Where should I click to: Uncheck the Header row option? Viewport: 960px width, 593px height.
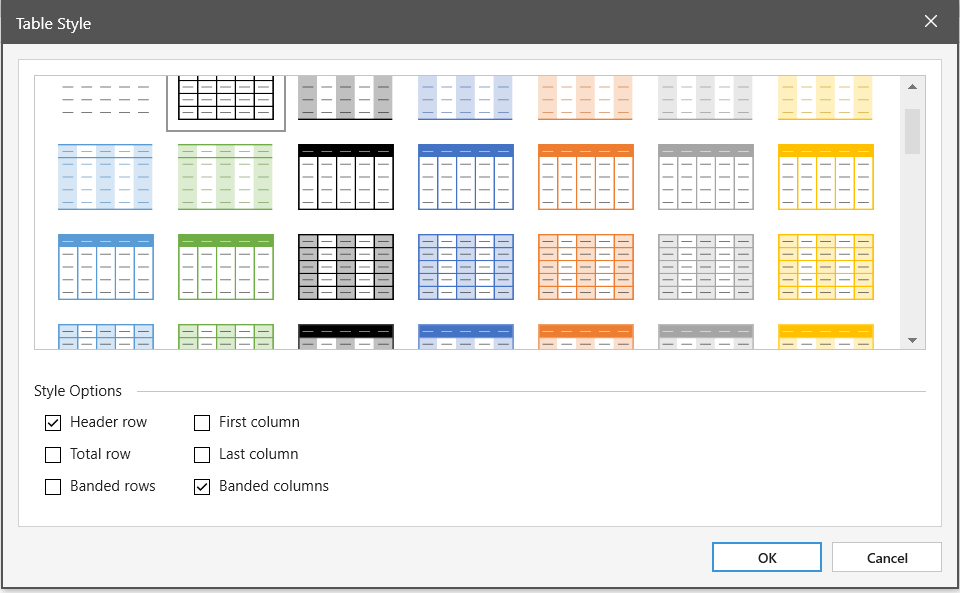click(x=53, y=423)
